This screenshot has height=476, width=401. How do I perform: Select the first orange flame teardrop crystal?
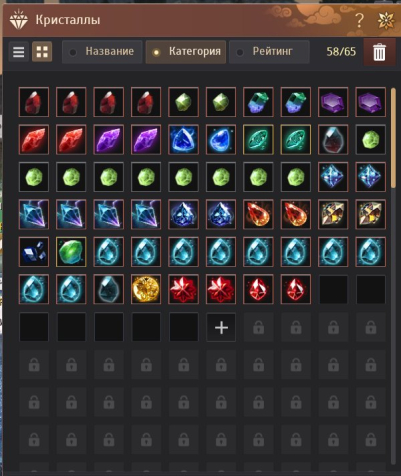(258, 214)
